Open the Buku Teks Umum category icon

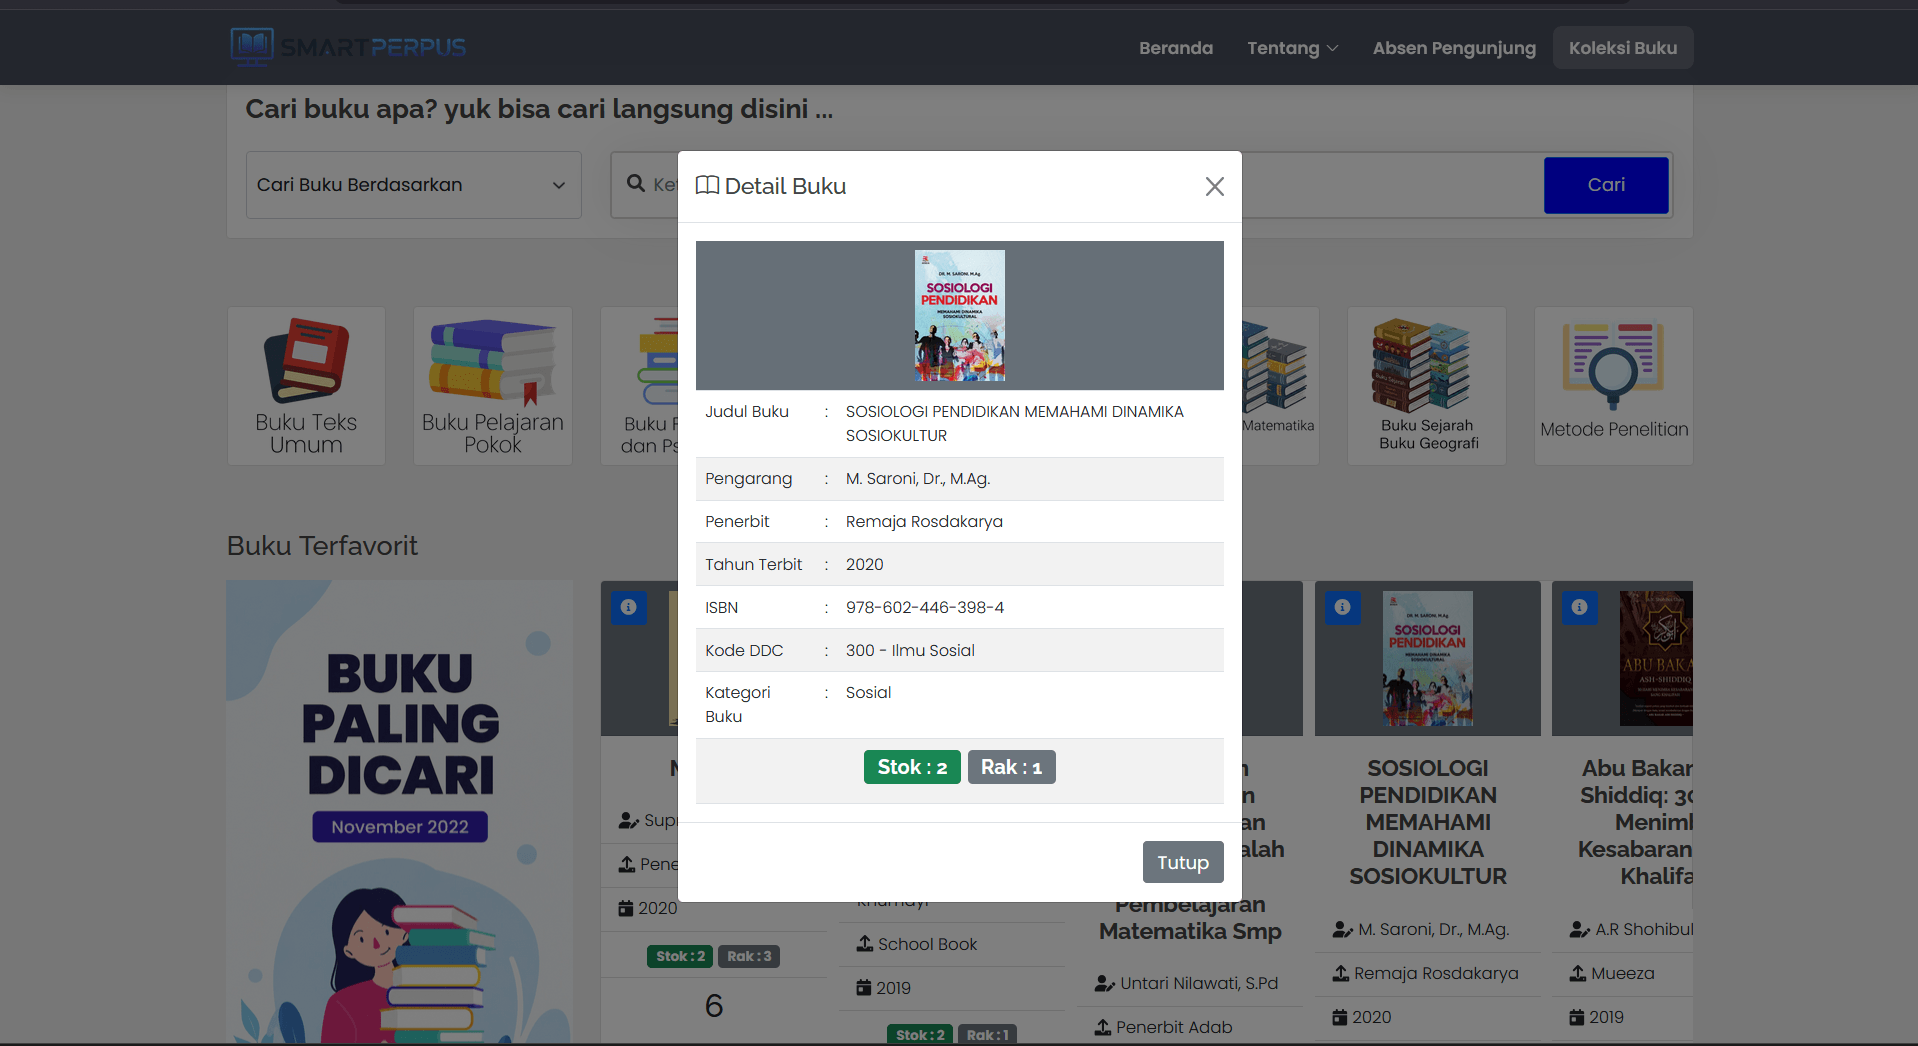[x=306, y=386]
